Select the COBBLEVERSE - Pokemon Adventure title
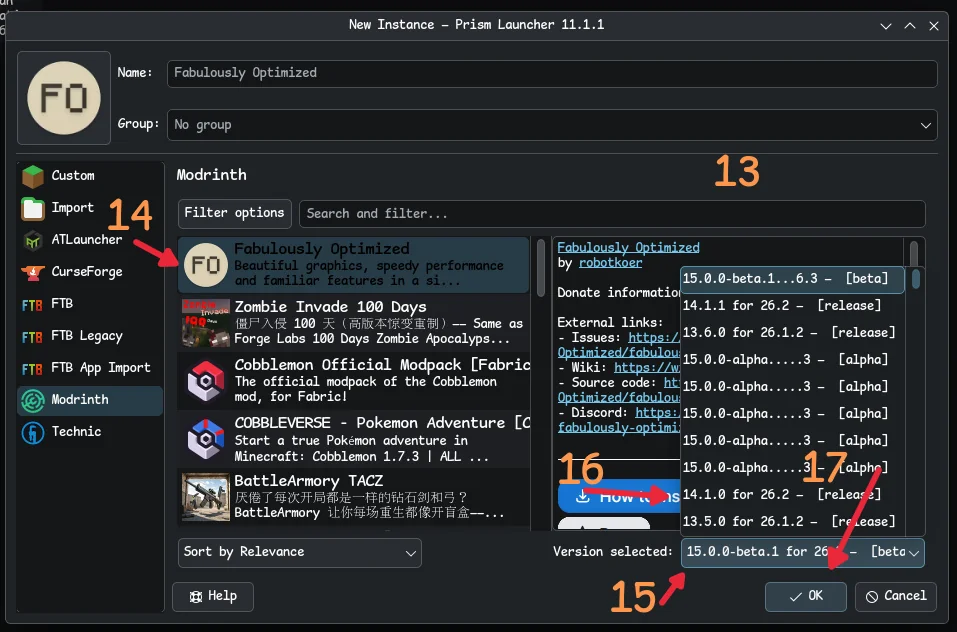This screenshot has width=957, height=632. tap(381, 423)
